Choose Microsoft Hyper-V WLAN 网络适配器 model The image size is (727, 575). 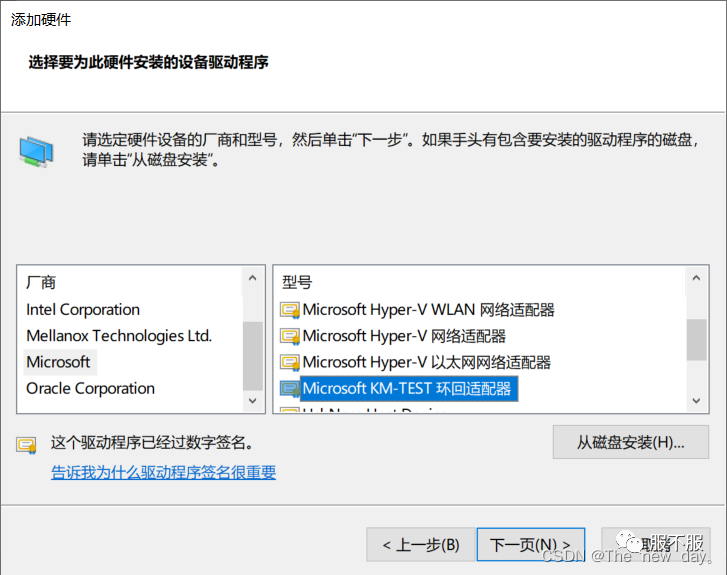[x=428, y=310]
